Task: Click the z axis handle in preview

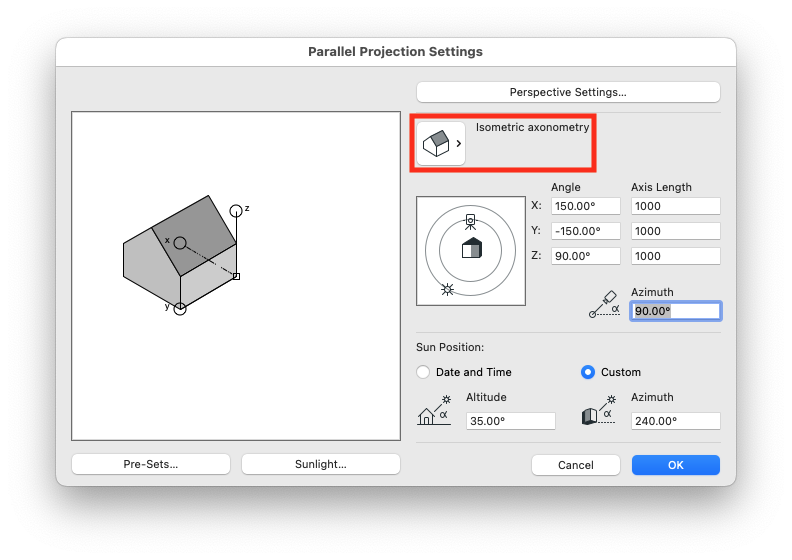Action: tap(236, 211)
